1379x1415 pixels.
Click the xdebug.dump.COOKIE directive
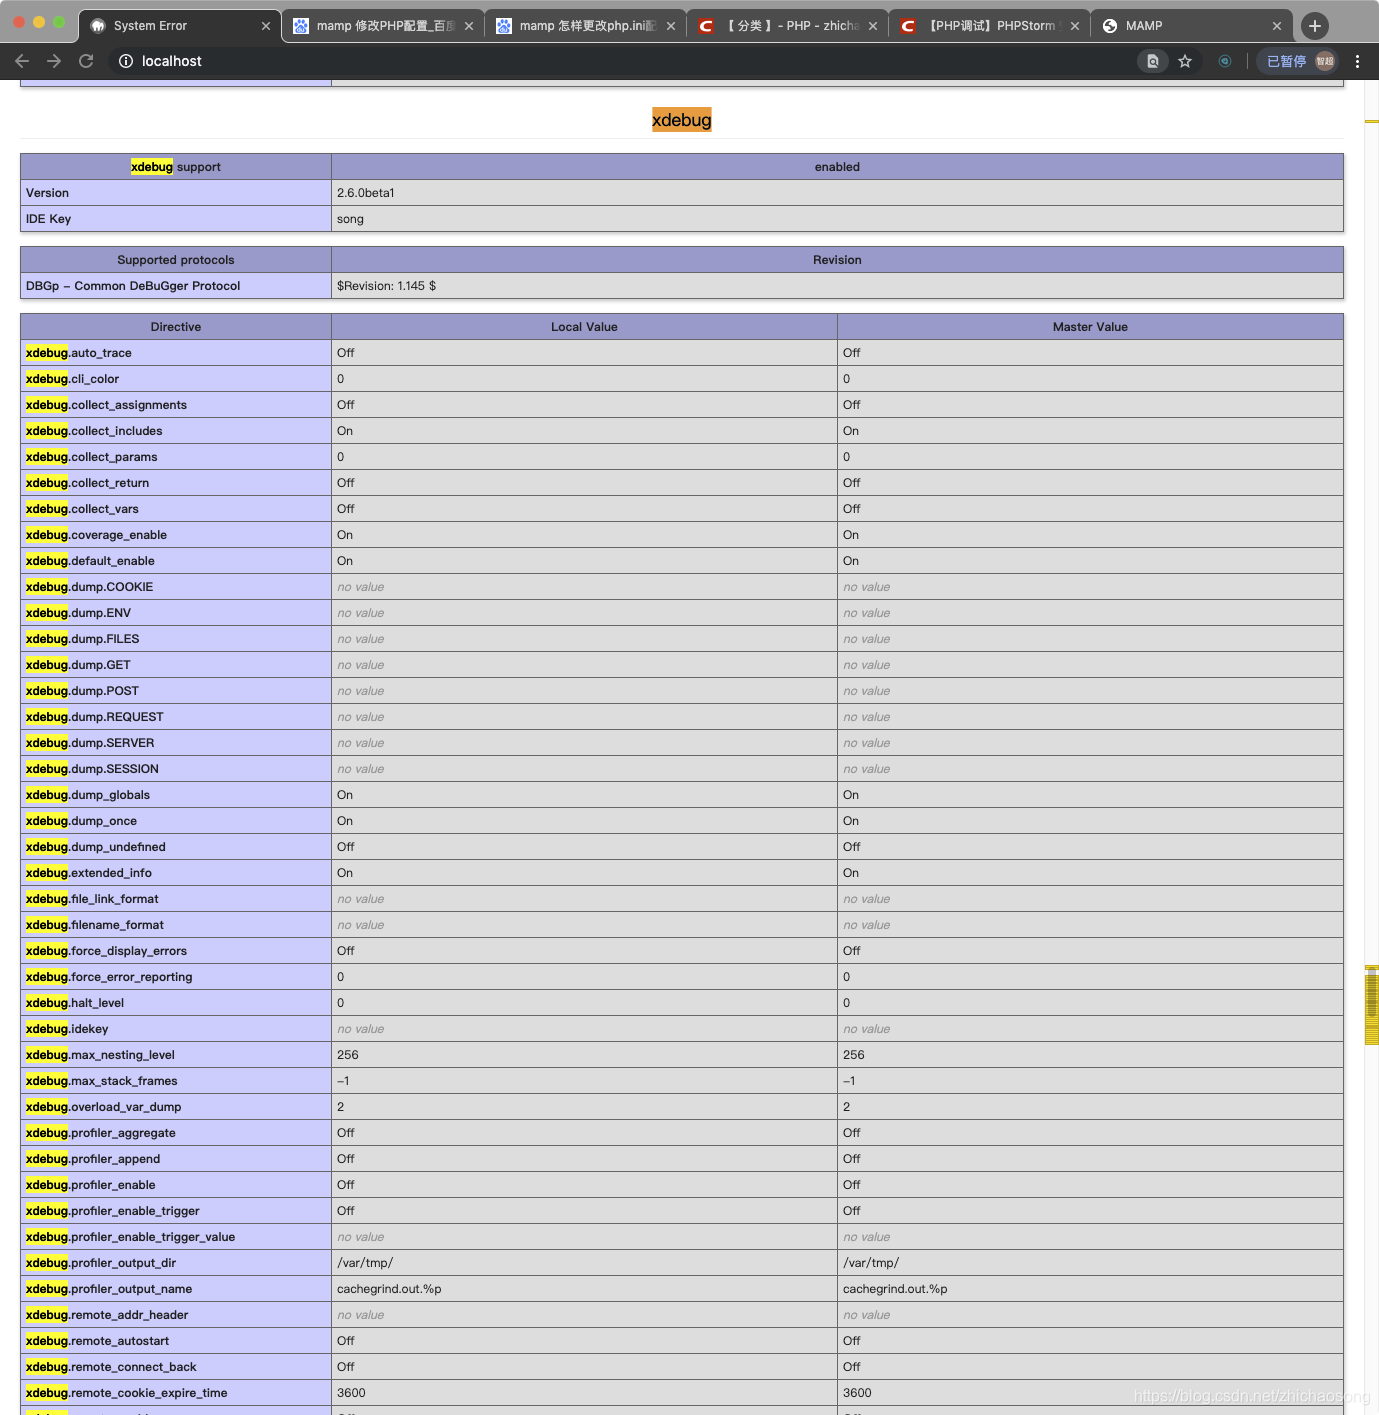click(90, 587)
